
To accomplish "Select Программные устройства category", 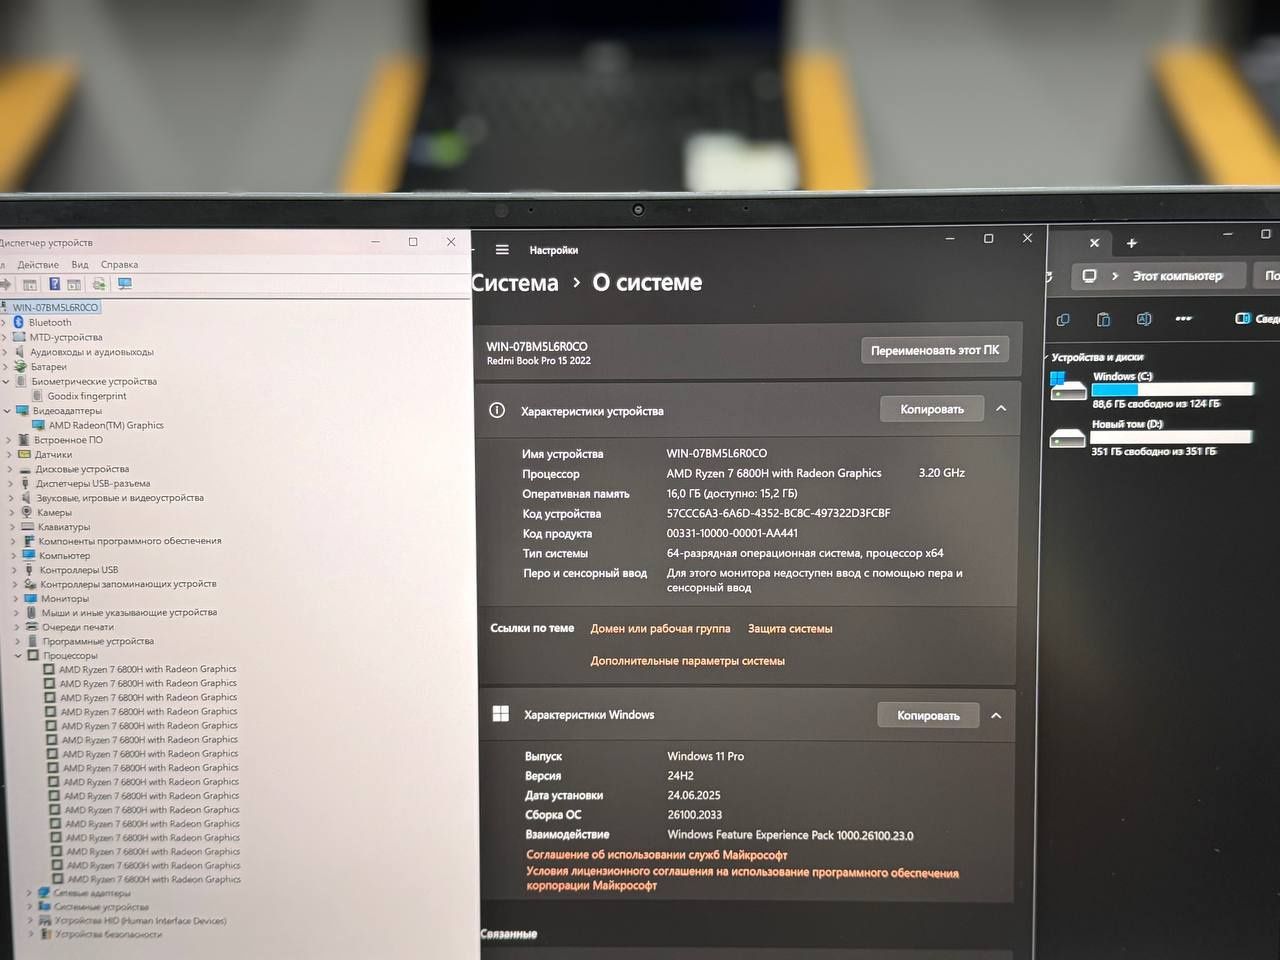I will (x=98, y=641).
